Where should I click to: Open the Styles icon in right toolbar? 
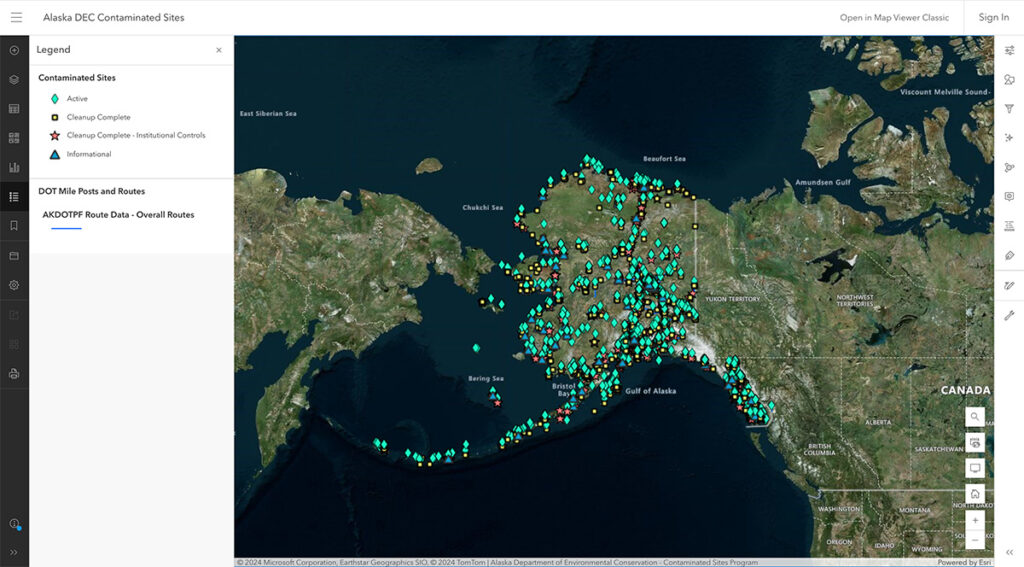pos(1009,80)
